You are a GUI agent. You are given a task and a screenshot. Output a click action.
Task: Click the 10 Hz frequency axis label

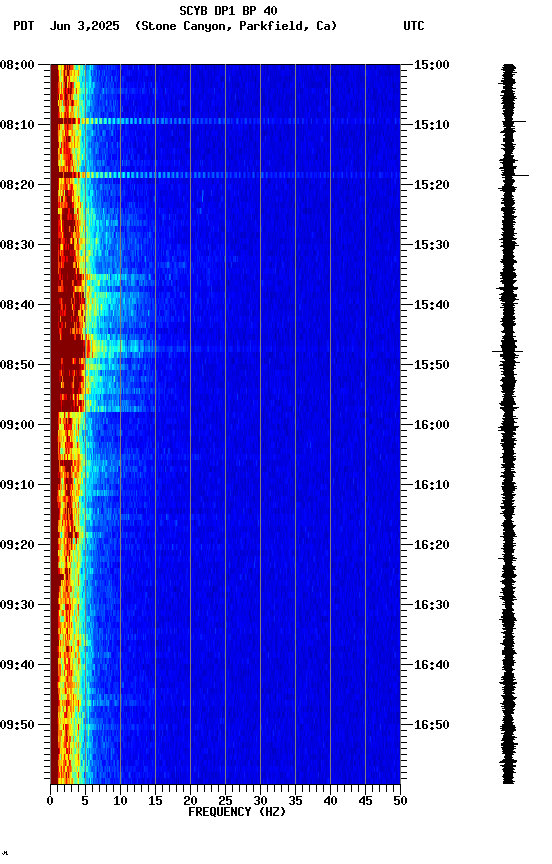[x=120, y=801]
